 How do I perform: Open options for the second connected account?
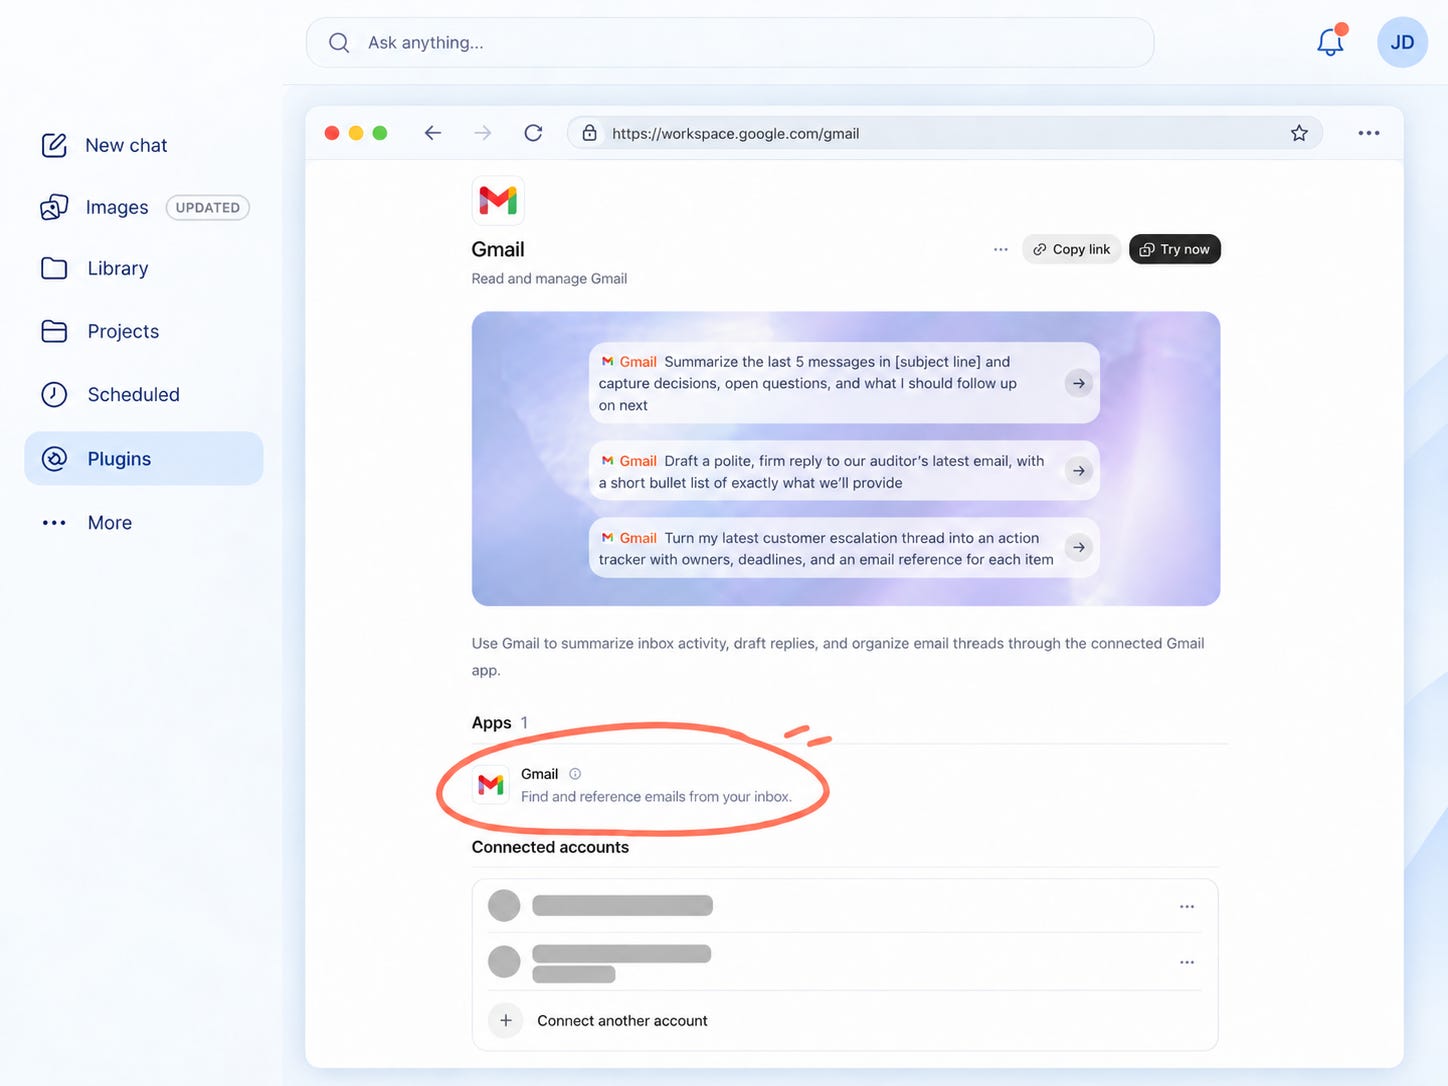(1187, 962)
